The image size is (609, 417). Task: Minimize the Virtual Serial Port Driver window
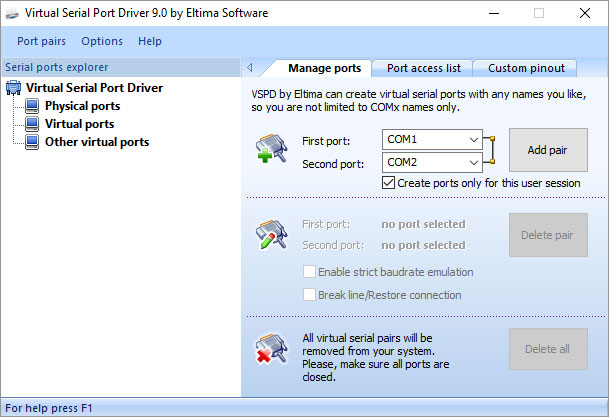tap(494, 13)
